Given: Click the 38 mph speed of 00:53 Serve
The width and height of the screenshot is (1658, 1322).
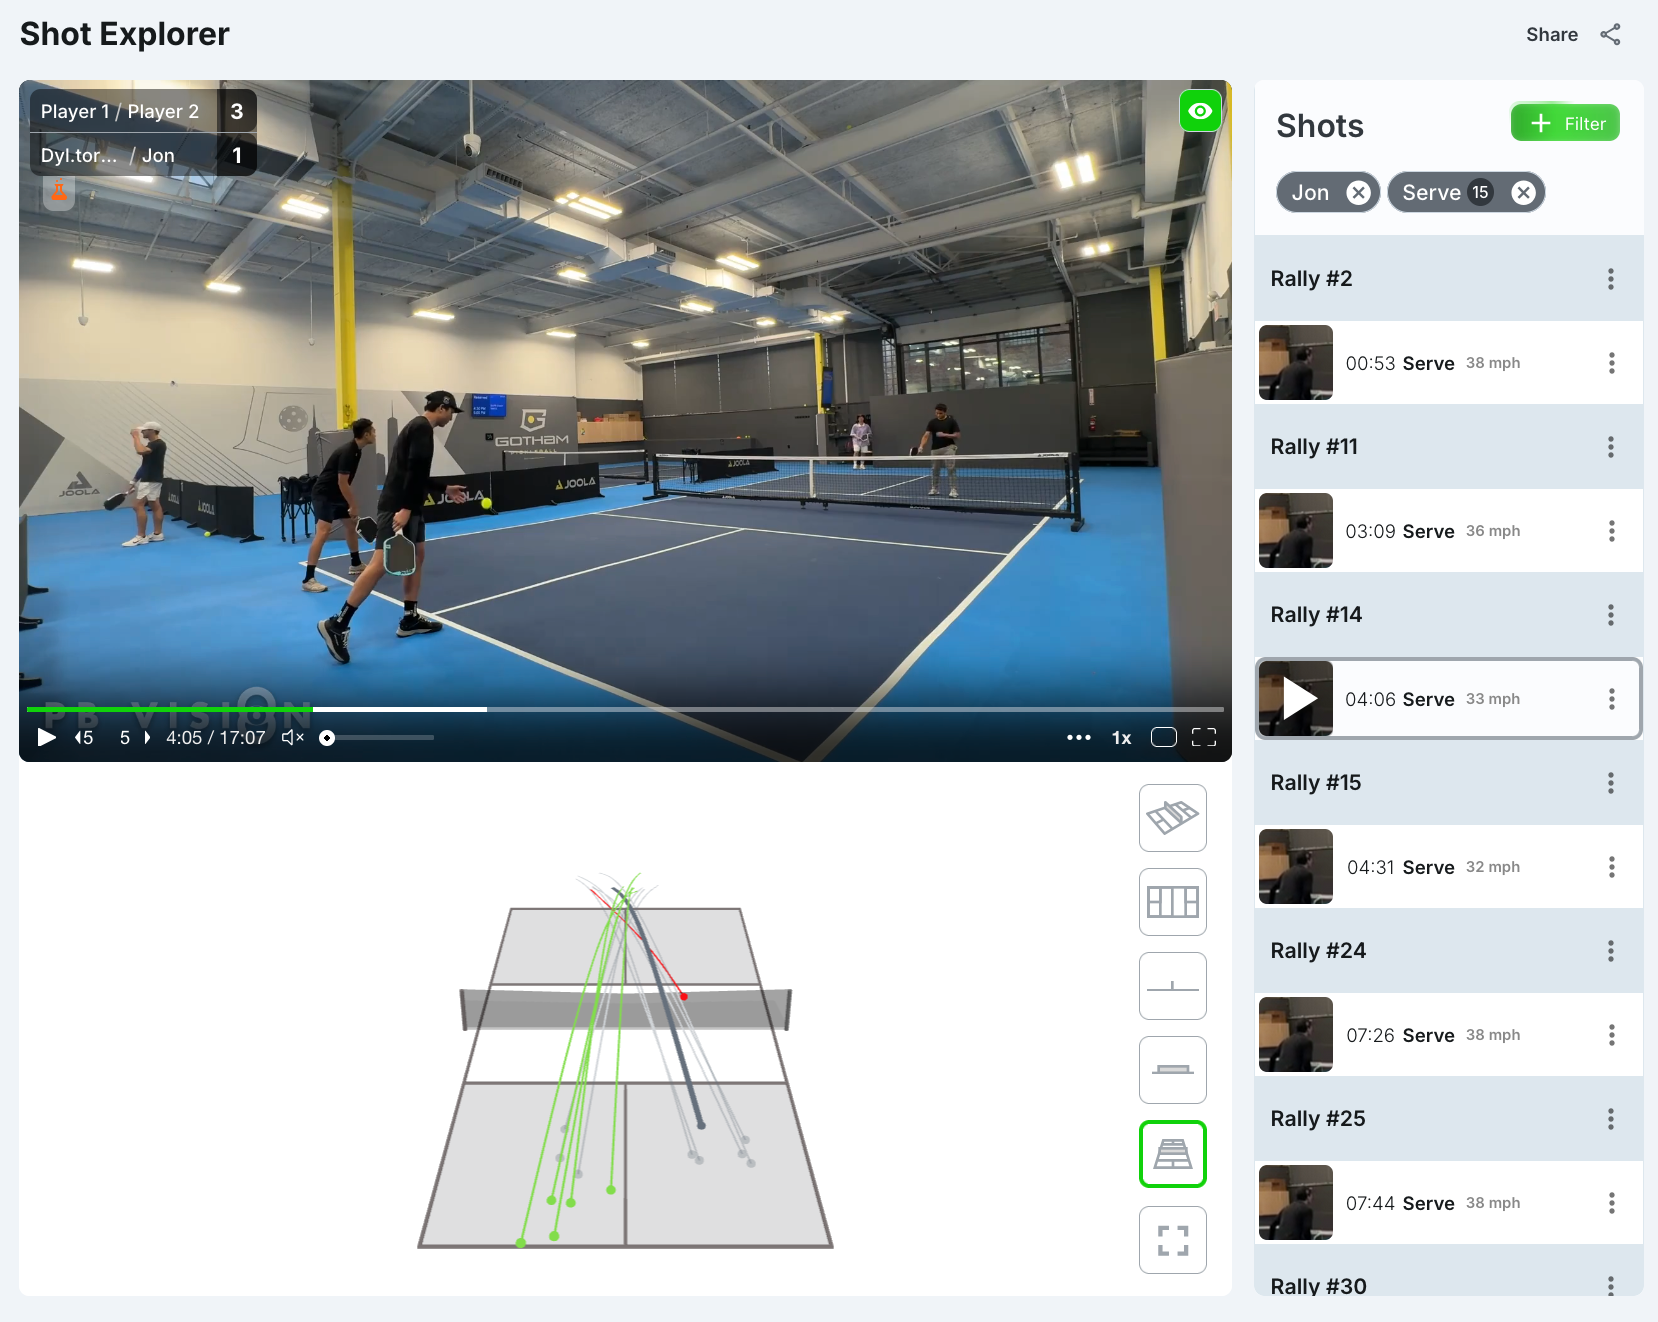Looking at the screenshot, I should pyautogui.click(x=1493, y=363).
